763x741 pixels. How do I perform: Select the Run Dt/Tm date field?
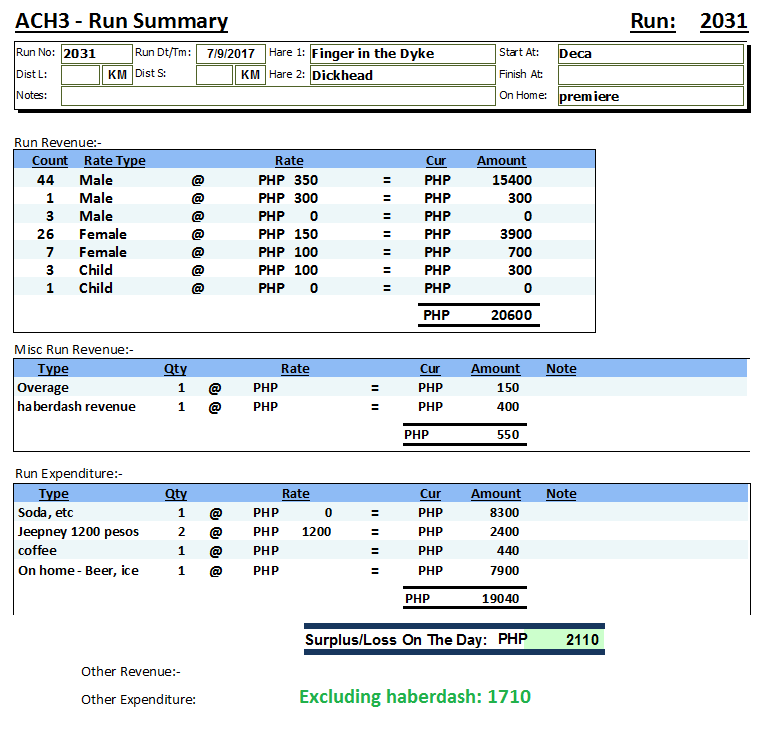click(x=230, y=54)
